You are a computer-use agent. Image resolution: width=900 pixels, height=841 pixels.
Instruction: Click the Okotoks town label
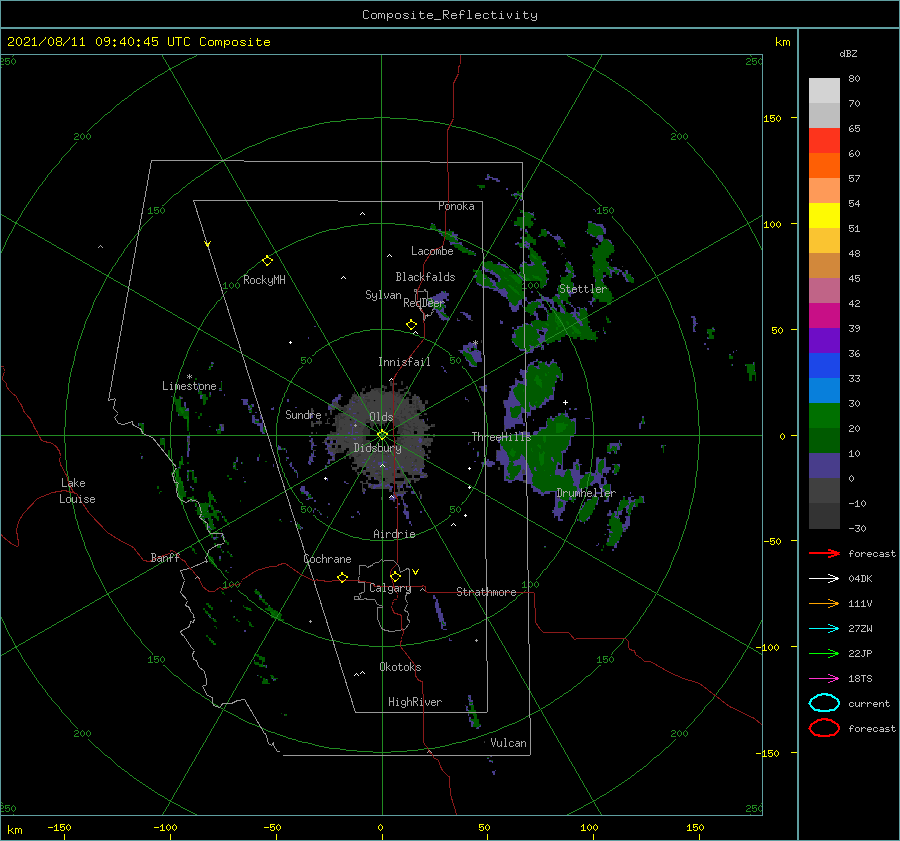(400, 667)
